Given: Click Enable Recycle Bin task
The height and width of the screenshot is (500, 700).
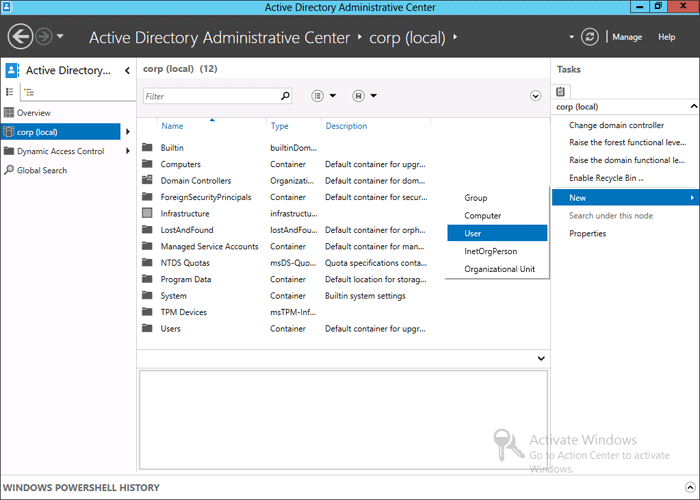Looking at the screenshot, I should [606, 178].
